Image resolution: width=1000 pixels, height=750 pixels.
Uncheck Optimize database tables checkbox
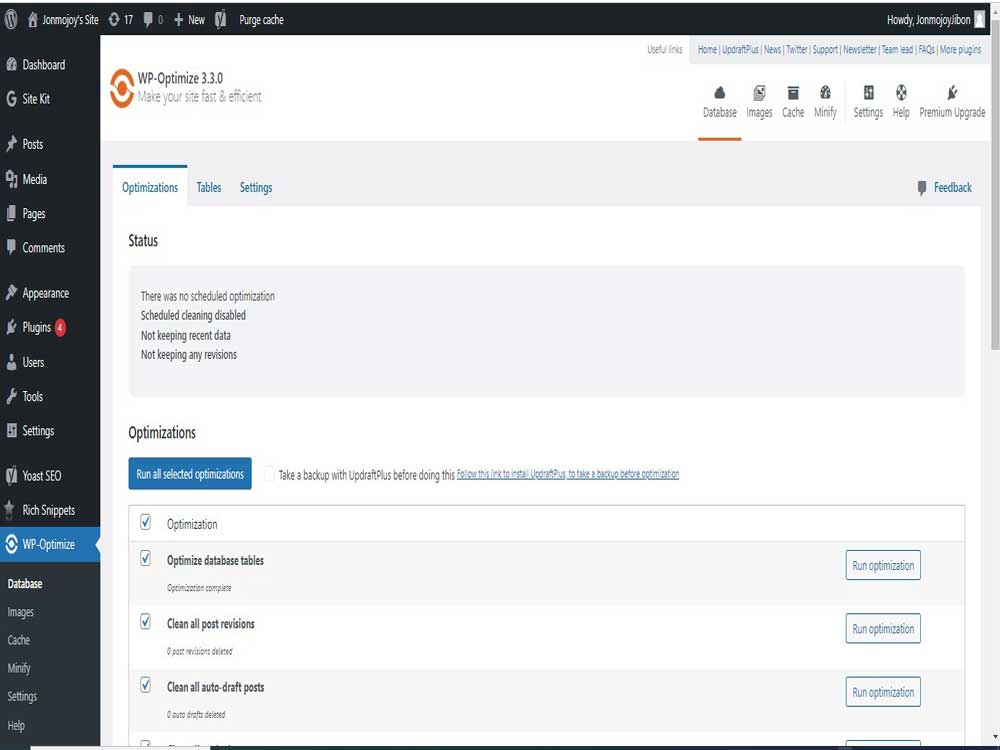(145, 559)
